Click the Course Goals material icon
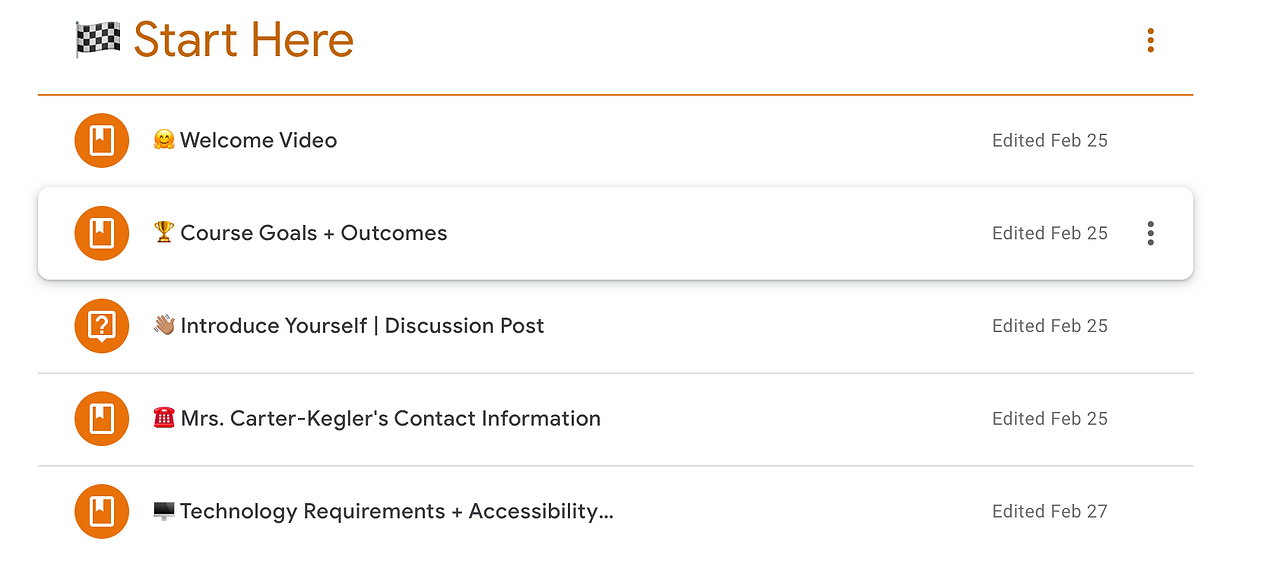Screen dimensions: 1280x576 pyautogui.click(x=102, y=233)
